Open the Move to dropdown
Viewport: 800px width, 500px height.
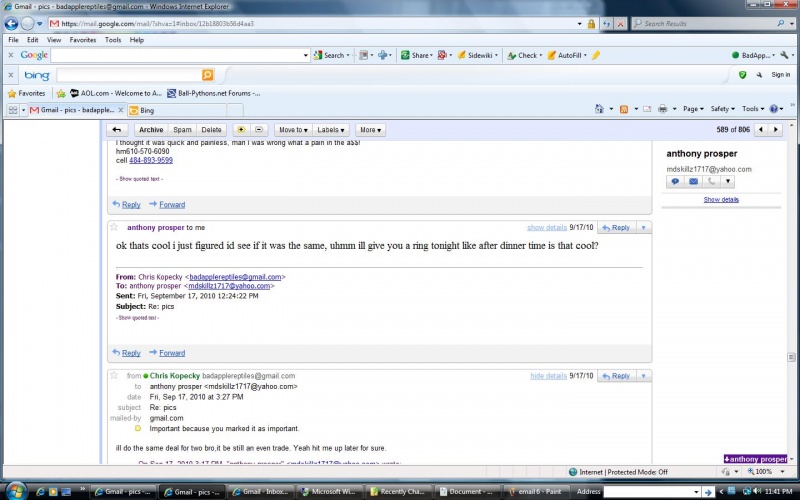coord(293,130)
